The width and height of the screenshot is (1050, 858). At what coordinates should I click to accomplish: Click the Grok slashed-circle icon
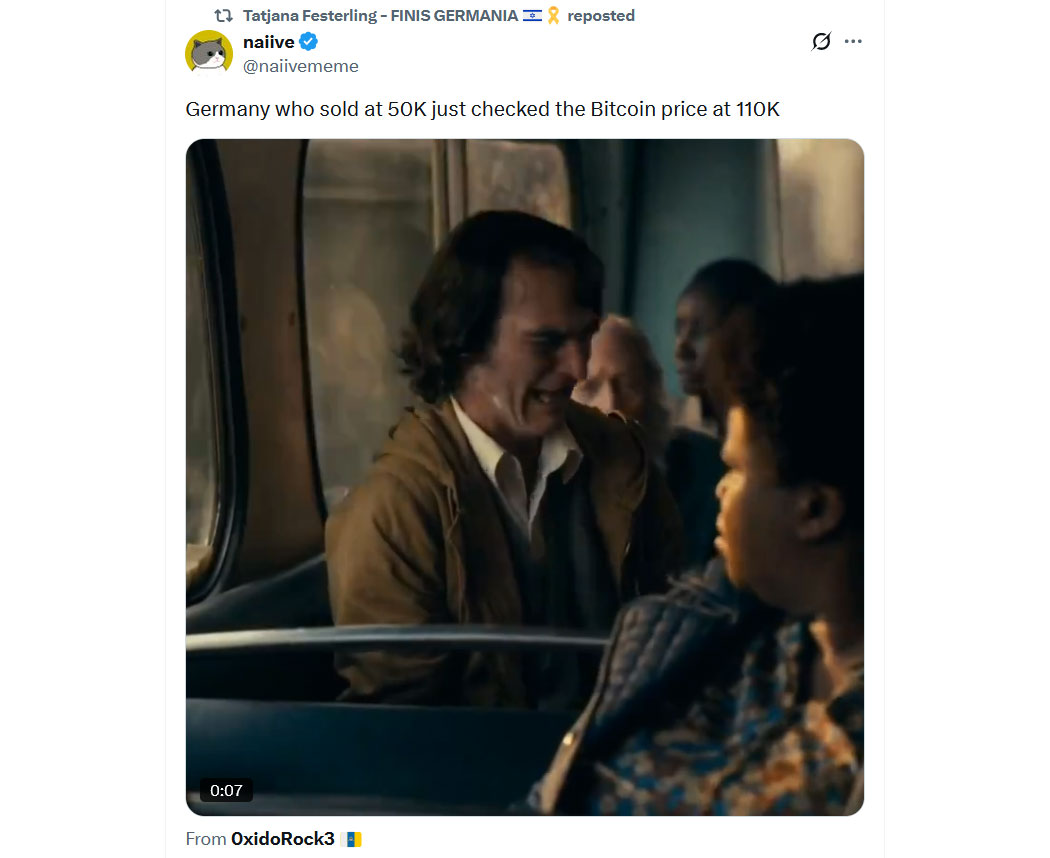[821, 42]
